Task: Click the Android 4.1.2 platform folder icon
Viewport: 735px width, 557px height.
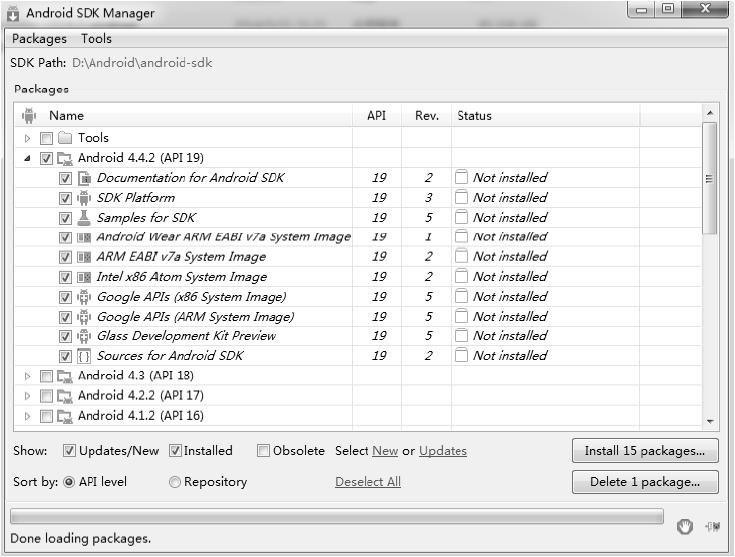Action: point(65,416)
